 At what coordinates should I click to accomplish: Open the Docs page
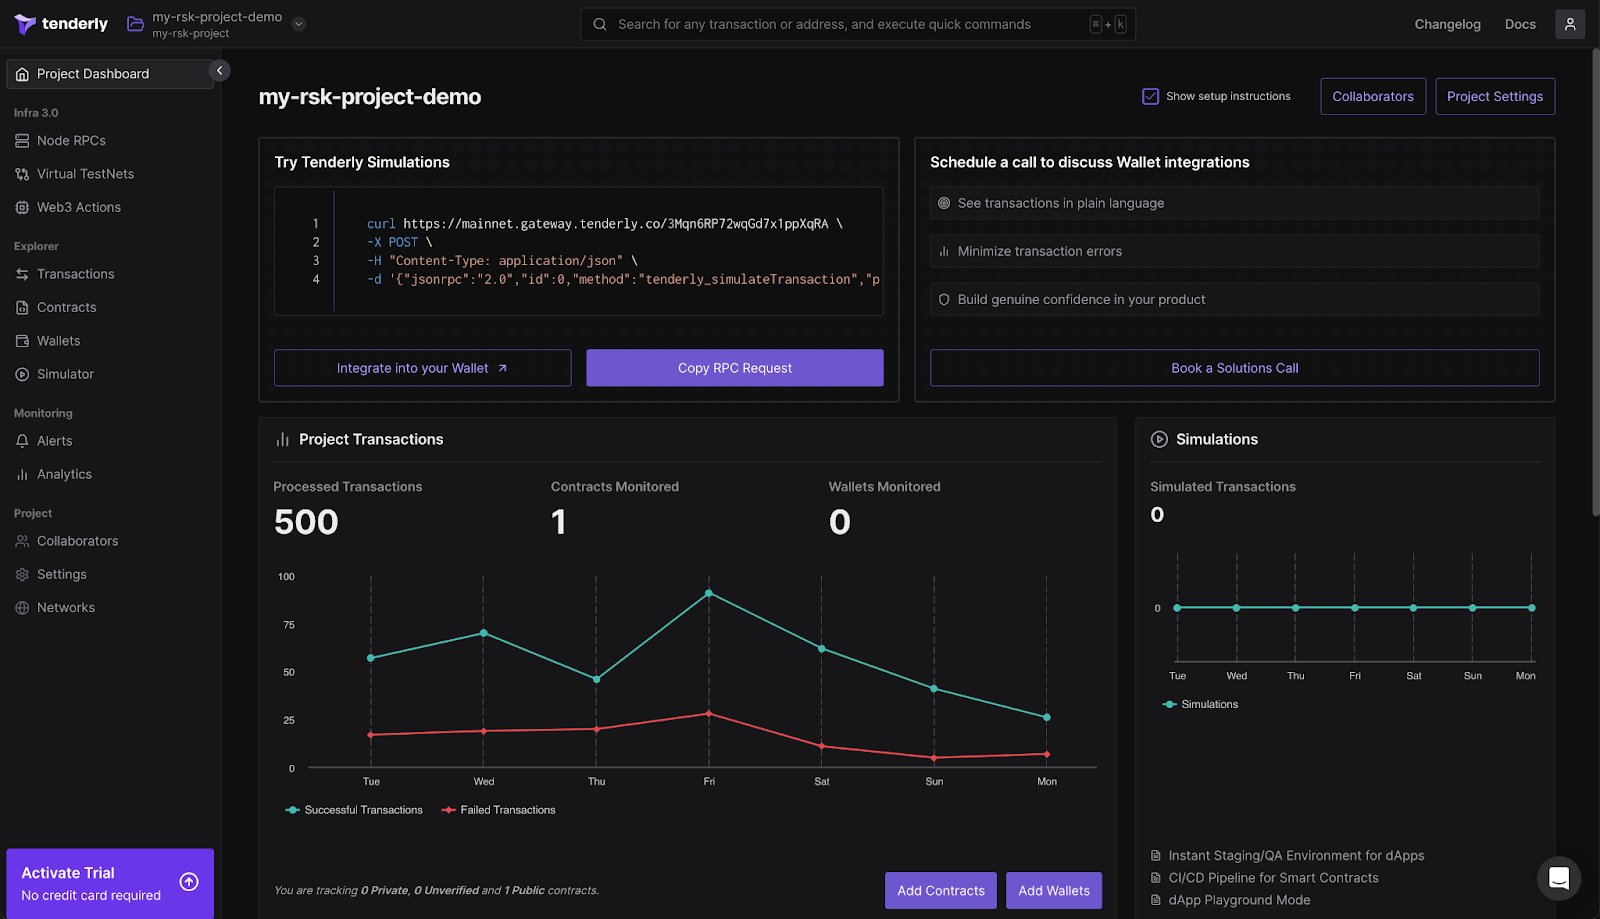point(1519,23)
